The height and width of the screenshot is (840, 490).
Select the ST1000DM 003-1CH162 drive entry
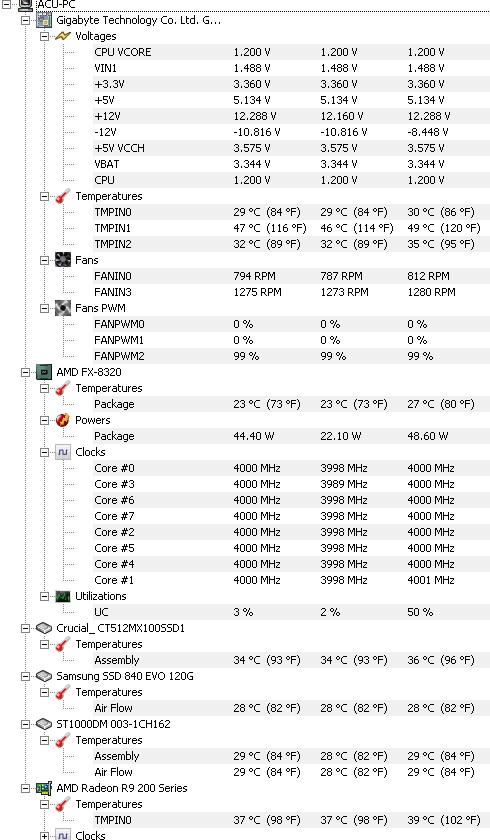[114, 724]
